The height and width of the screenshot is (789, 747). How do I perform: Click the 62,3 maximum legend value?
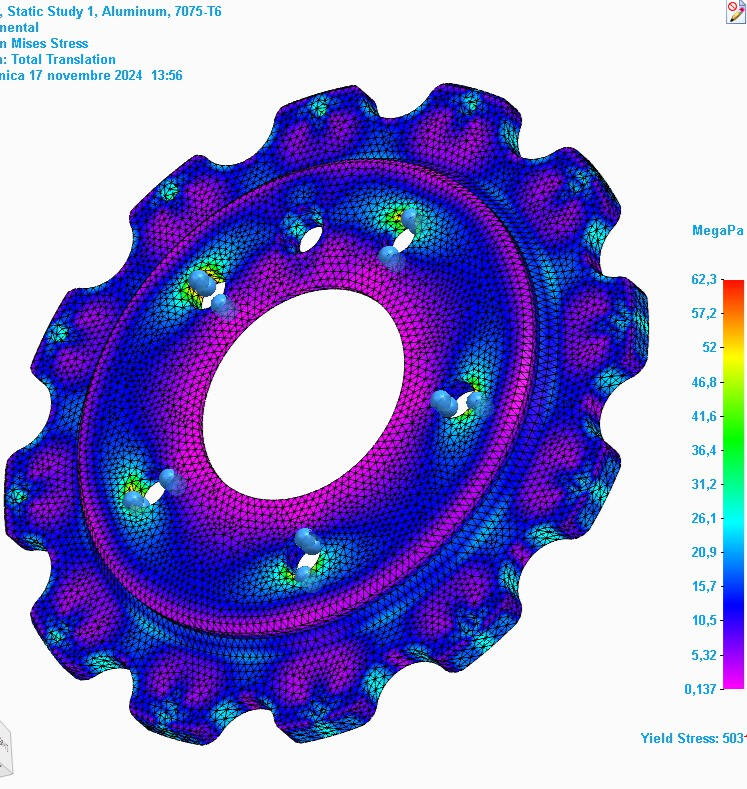point(704,279)
